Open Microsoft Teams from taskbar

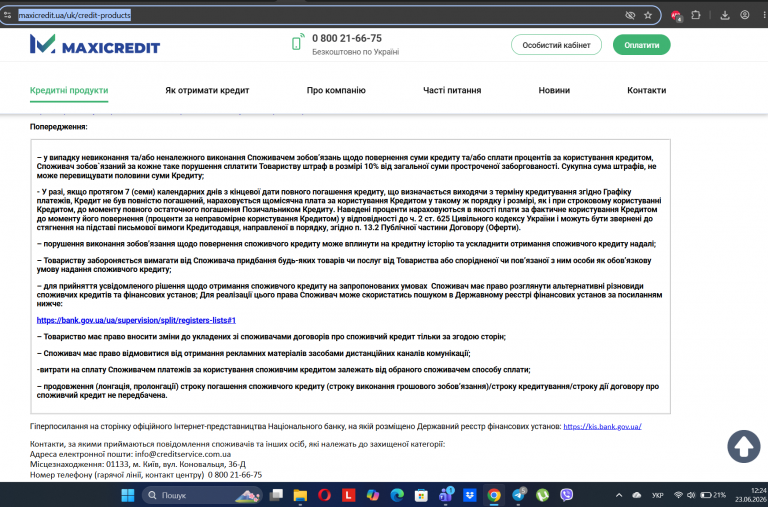pyautogui.click(x=446, y=495)
